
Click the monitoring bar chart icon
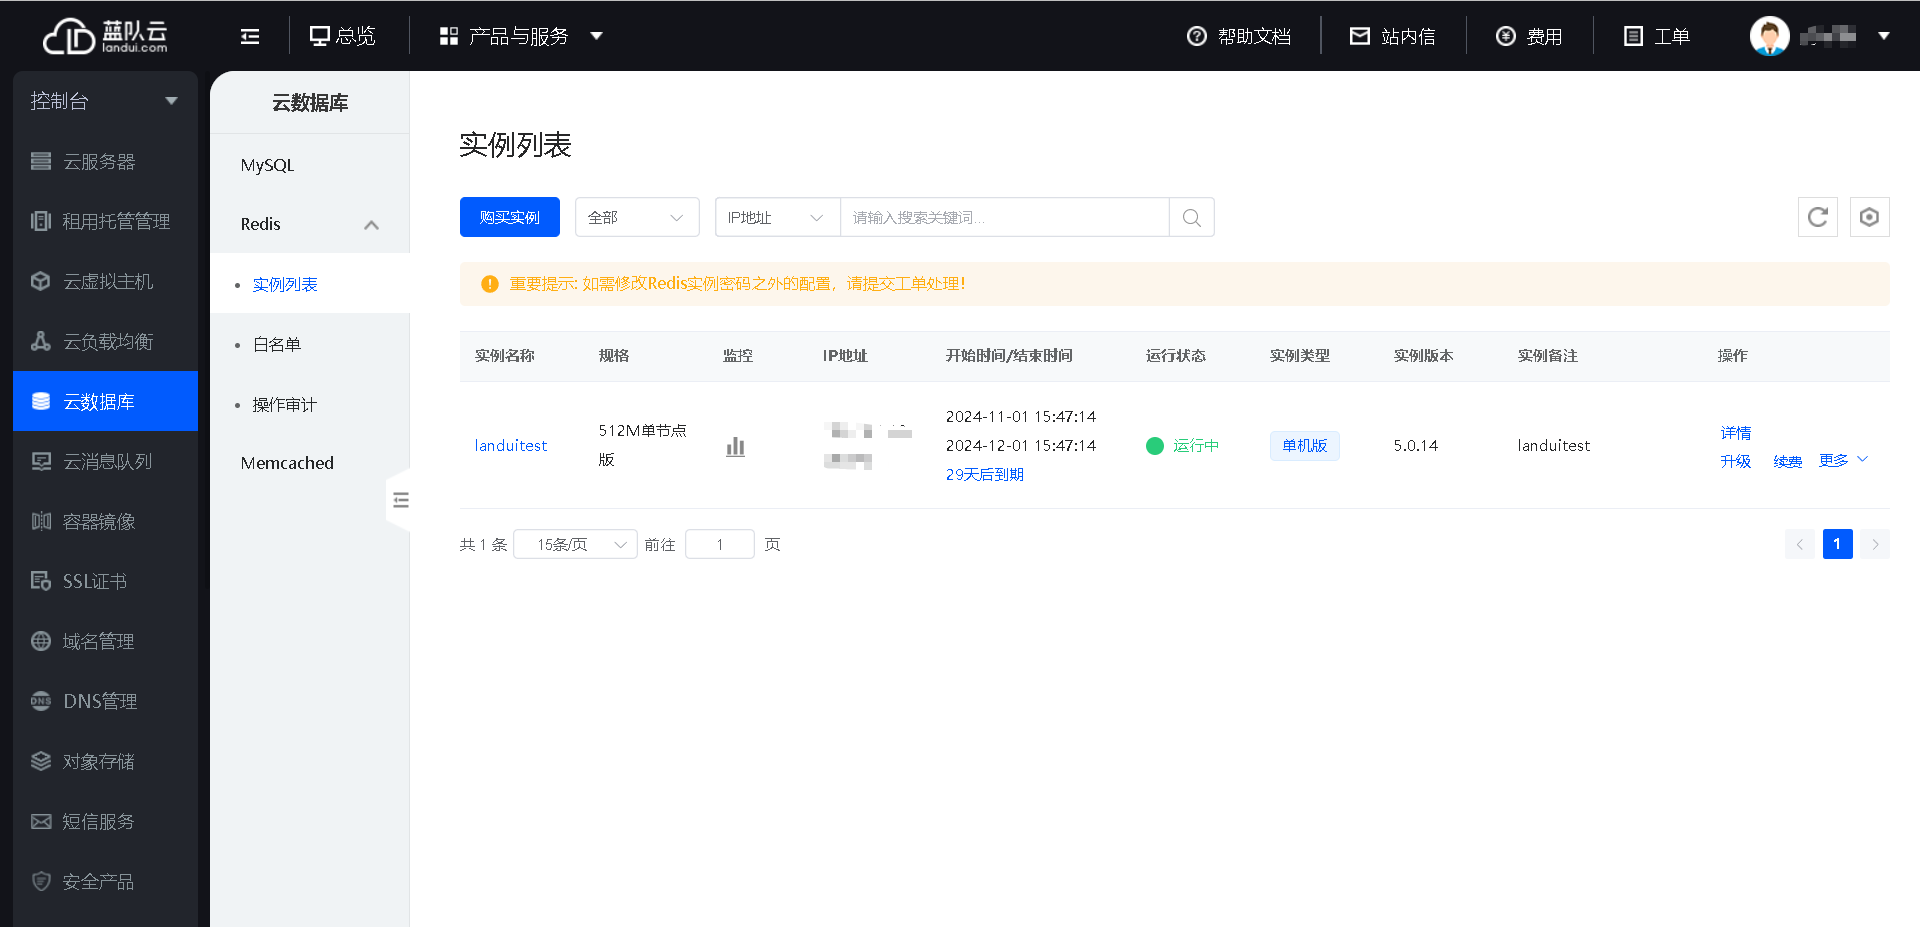pos(735,446)
